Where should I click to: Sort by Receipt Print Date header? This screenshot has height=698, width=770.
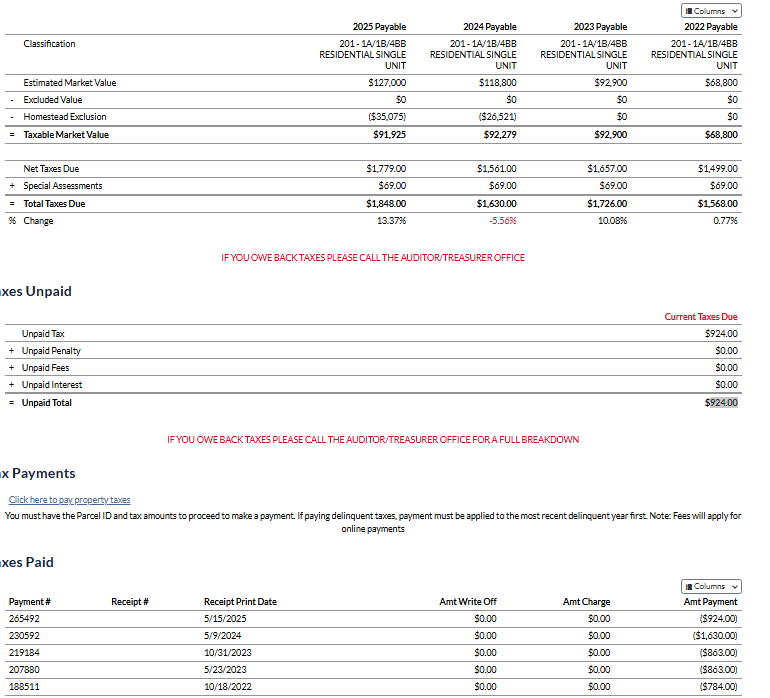point(240,602)
